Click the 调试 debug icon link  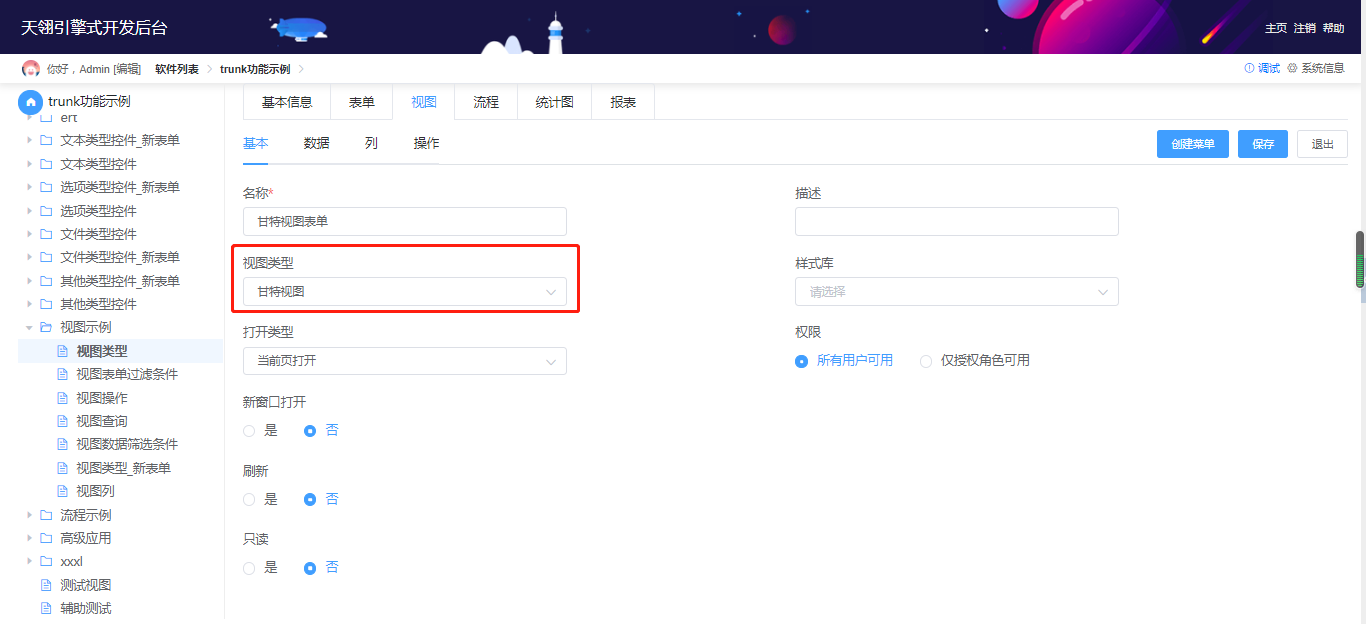point(1249,69)
